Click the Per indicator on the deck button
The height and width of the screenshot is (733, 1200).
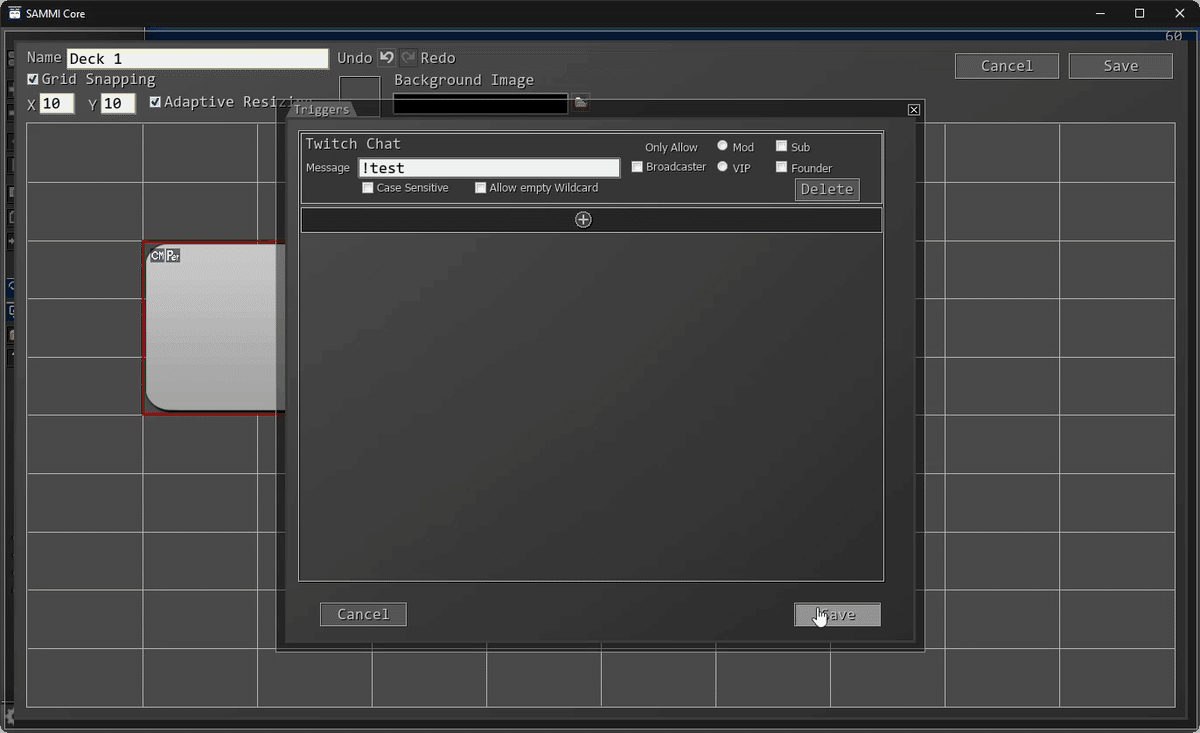point(173,256)
